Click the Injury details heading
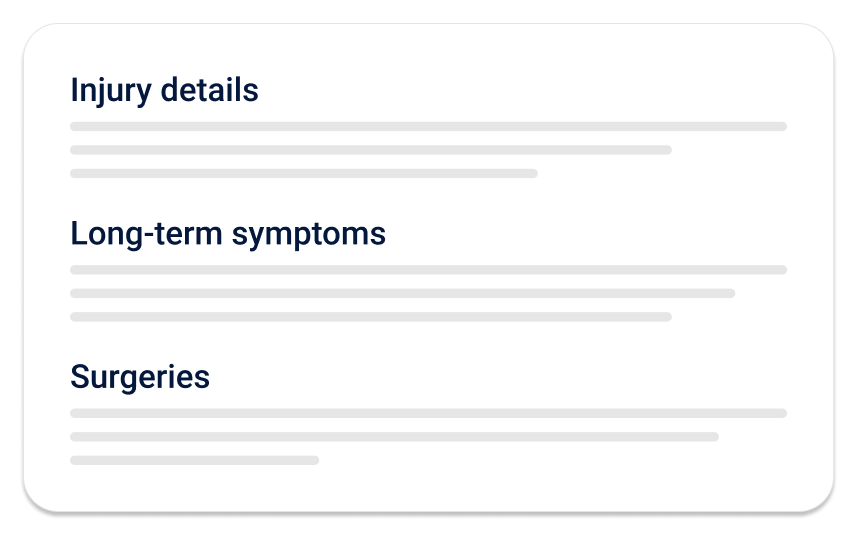Viewport: 857px width, 535px height. pyautogui.click(x=164, y=91)
